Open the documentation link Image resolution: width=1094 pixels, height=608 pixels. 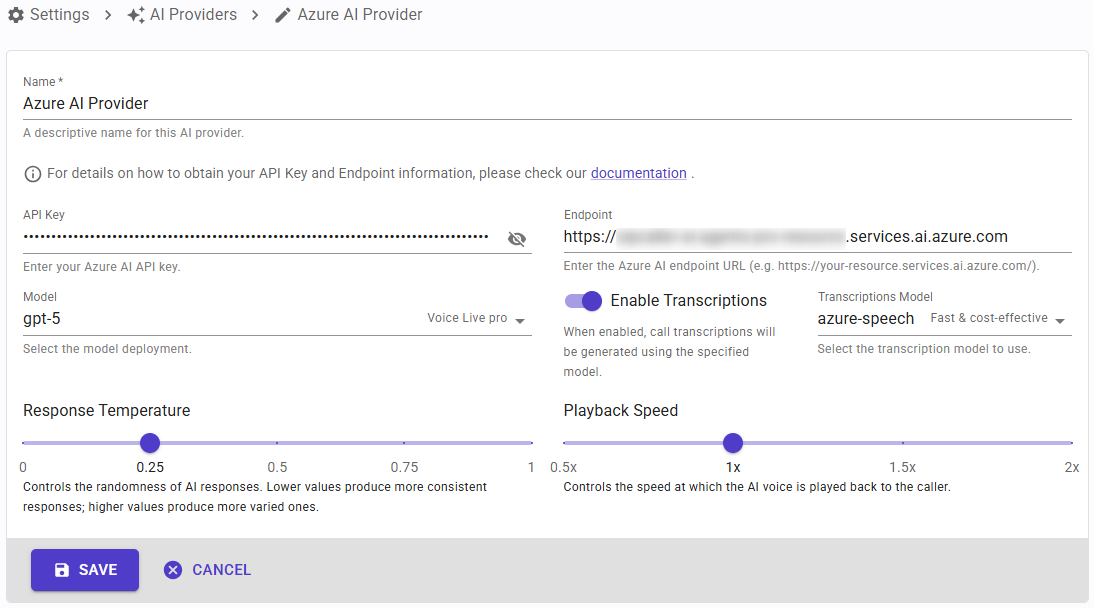(638, 173)
